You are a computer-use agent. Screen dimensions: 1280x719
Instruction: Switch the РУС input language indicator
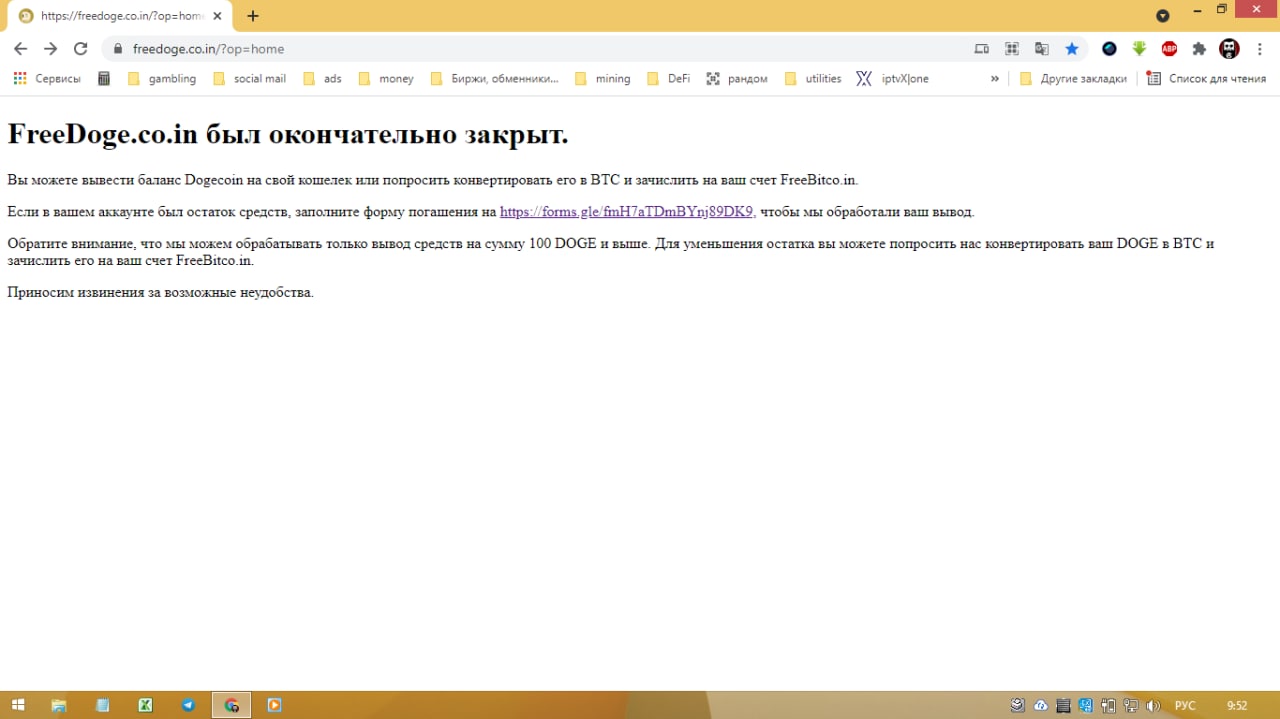[1185, 706]
